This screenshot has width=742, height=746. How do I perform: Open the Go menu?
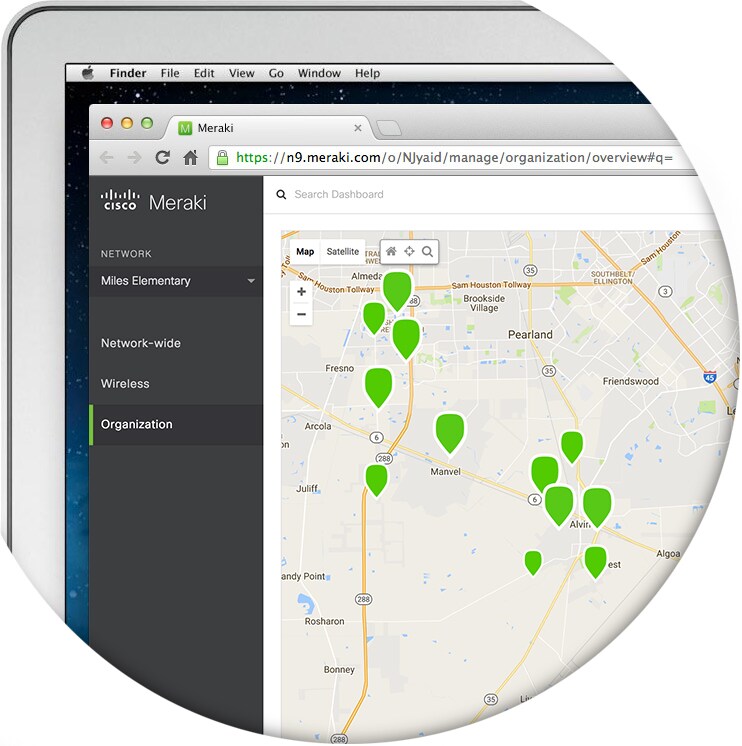pos(276,73)
